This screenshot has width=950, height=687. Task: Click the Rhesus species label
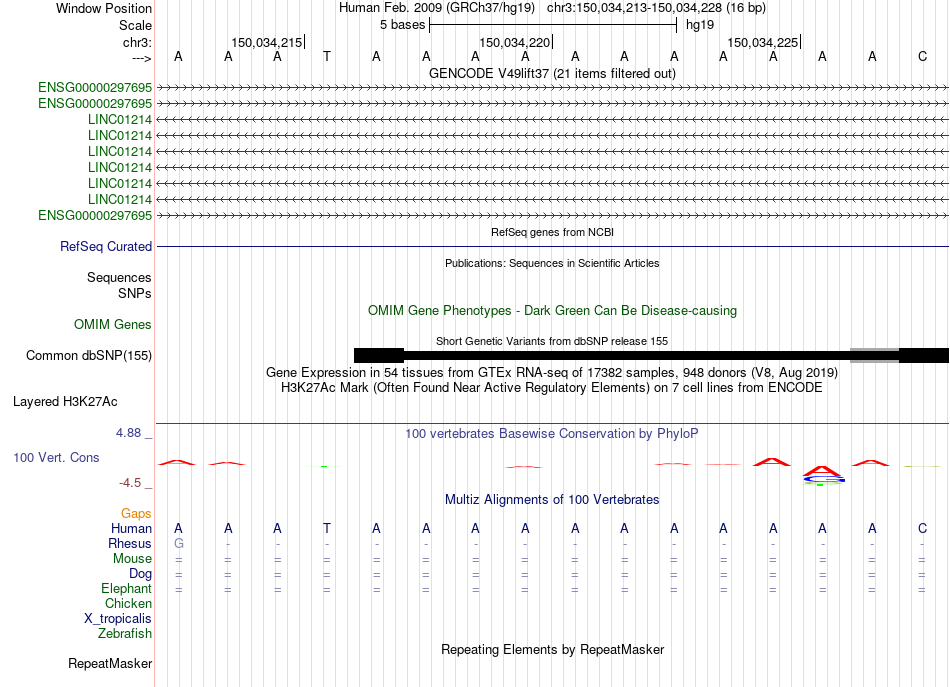pyautogui.click(x=130, y=543)
